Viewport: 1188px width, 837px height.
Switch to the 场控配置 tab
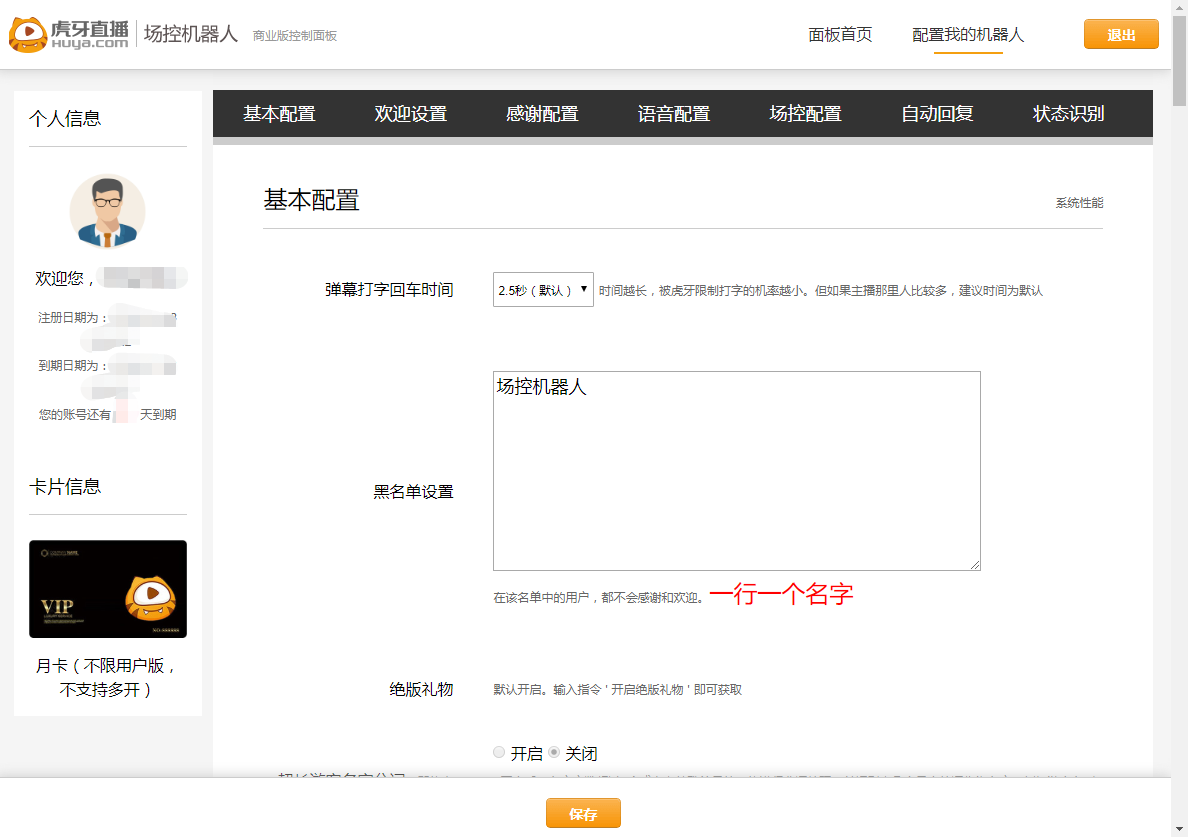point(805,114)
